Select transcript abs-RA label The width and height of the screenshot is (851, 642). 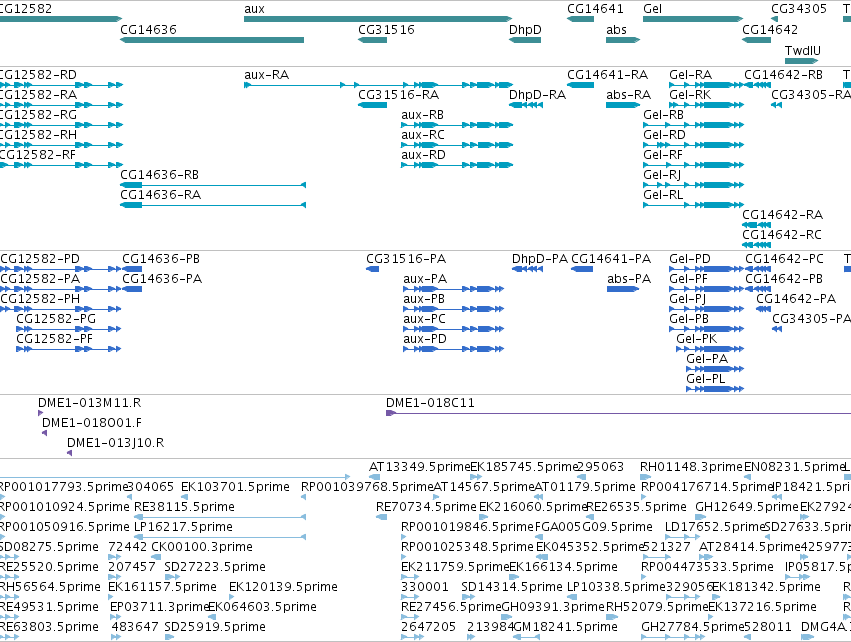[628, 94]
